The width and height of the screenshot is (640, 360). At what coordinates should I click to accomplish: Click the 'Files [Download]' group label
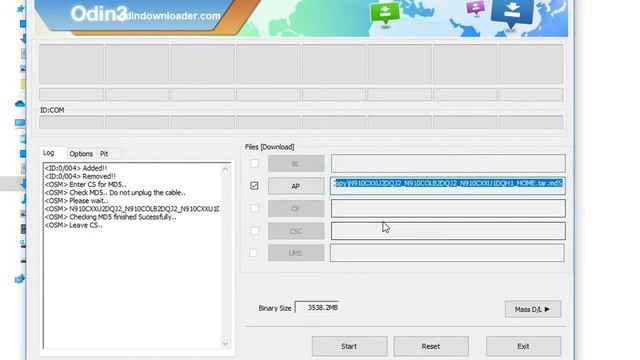269,147
